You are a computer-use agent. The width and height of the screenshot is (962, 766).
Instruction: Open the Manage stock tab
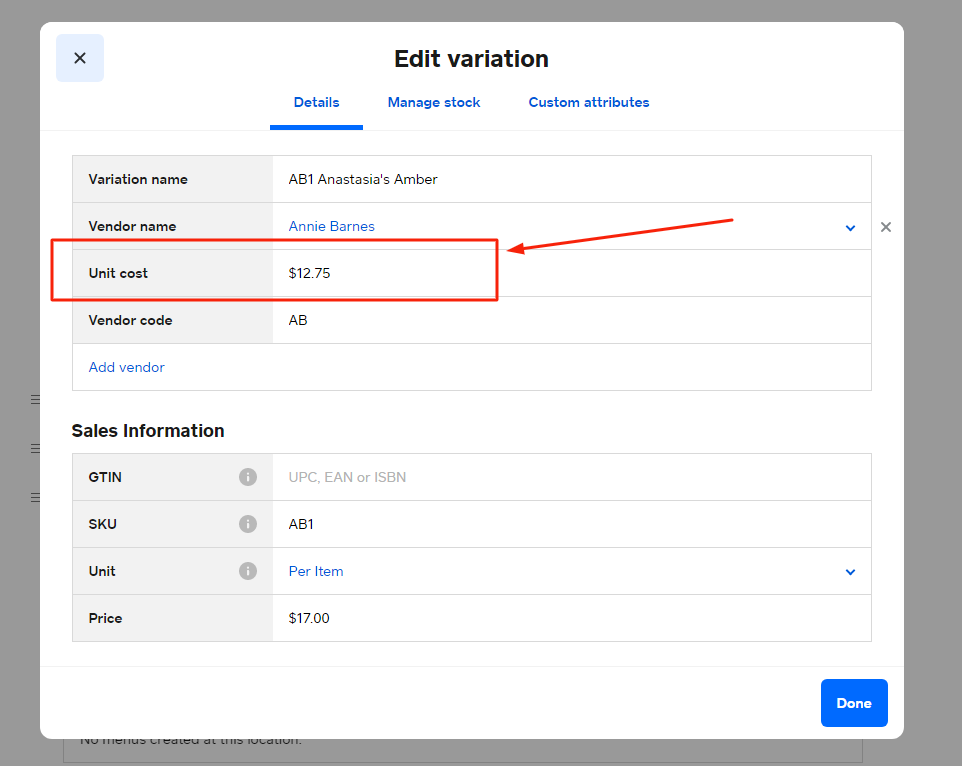tap(434, 102)
